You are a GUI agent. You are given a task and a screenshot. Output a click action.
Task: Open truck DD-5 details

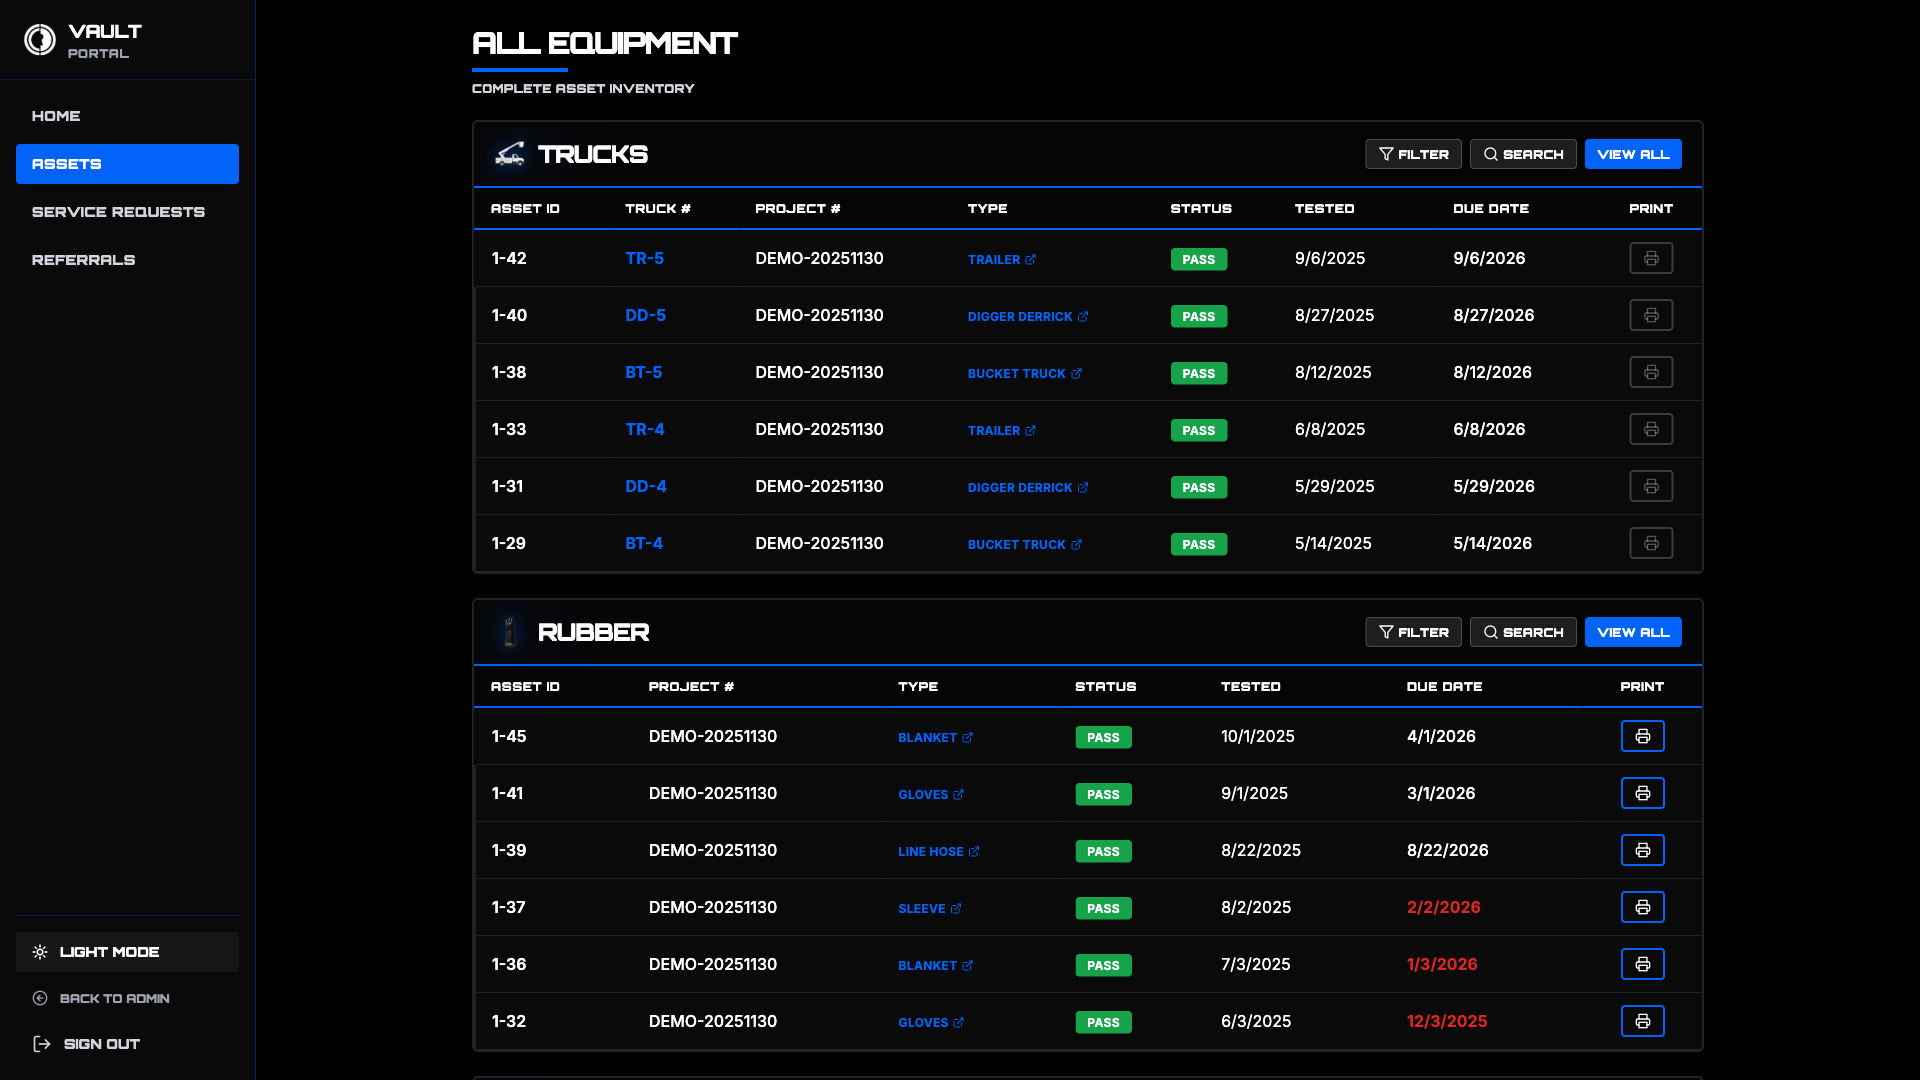645,315
